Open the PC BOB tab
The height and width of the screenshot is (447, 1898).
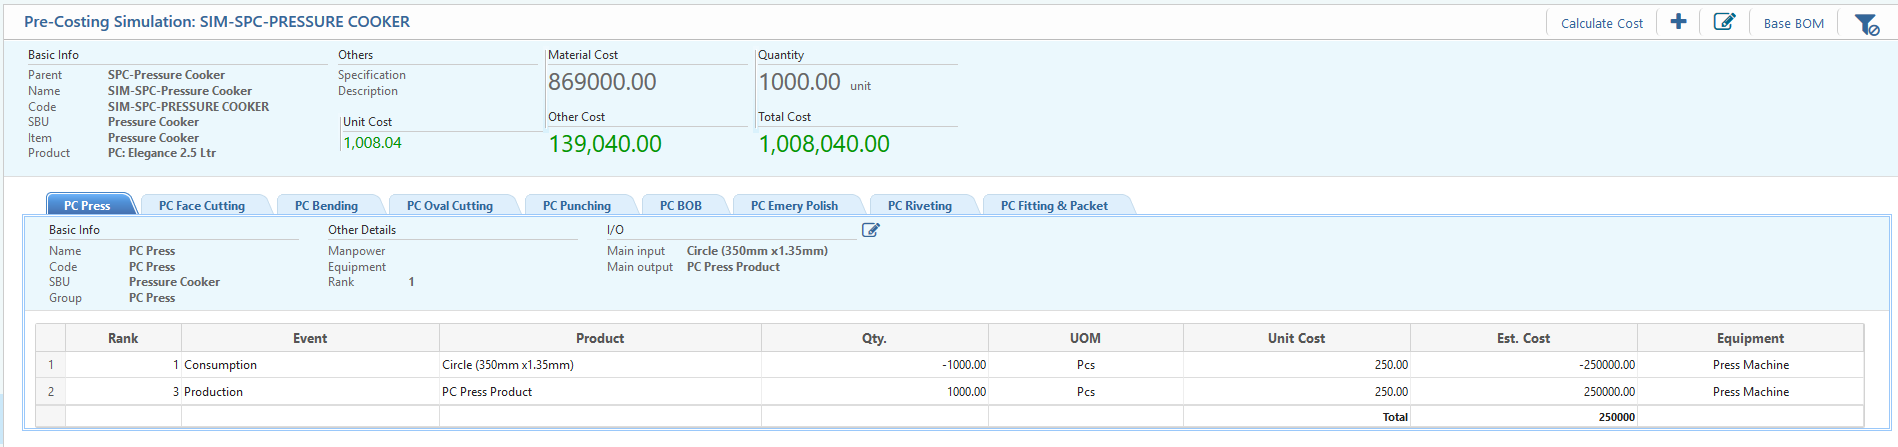click(x=682, y=205)
